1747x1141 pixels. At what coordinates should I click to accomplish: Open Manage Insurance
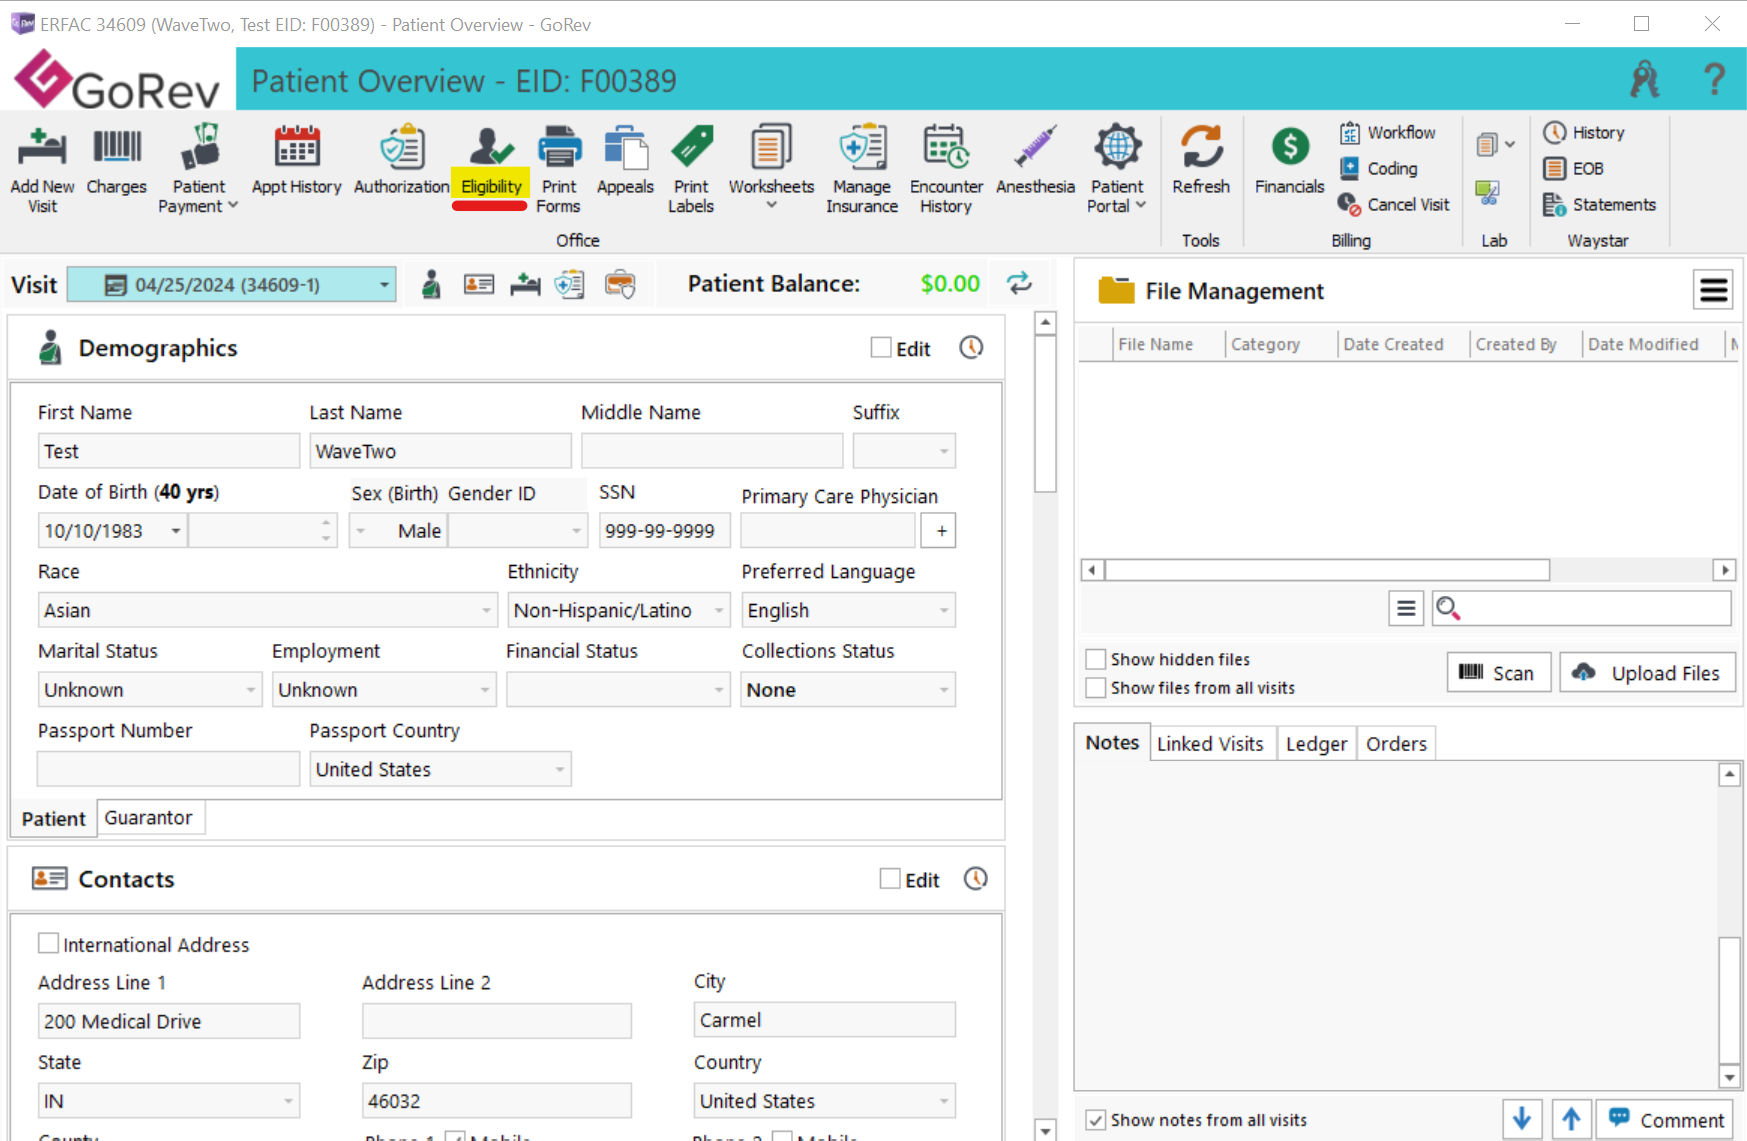[x=861, y=170]
